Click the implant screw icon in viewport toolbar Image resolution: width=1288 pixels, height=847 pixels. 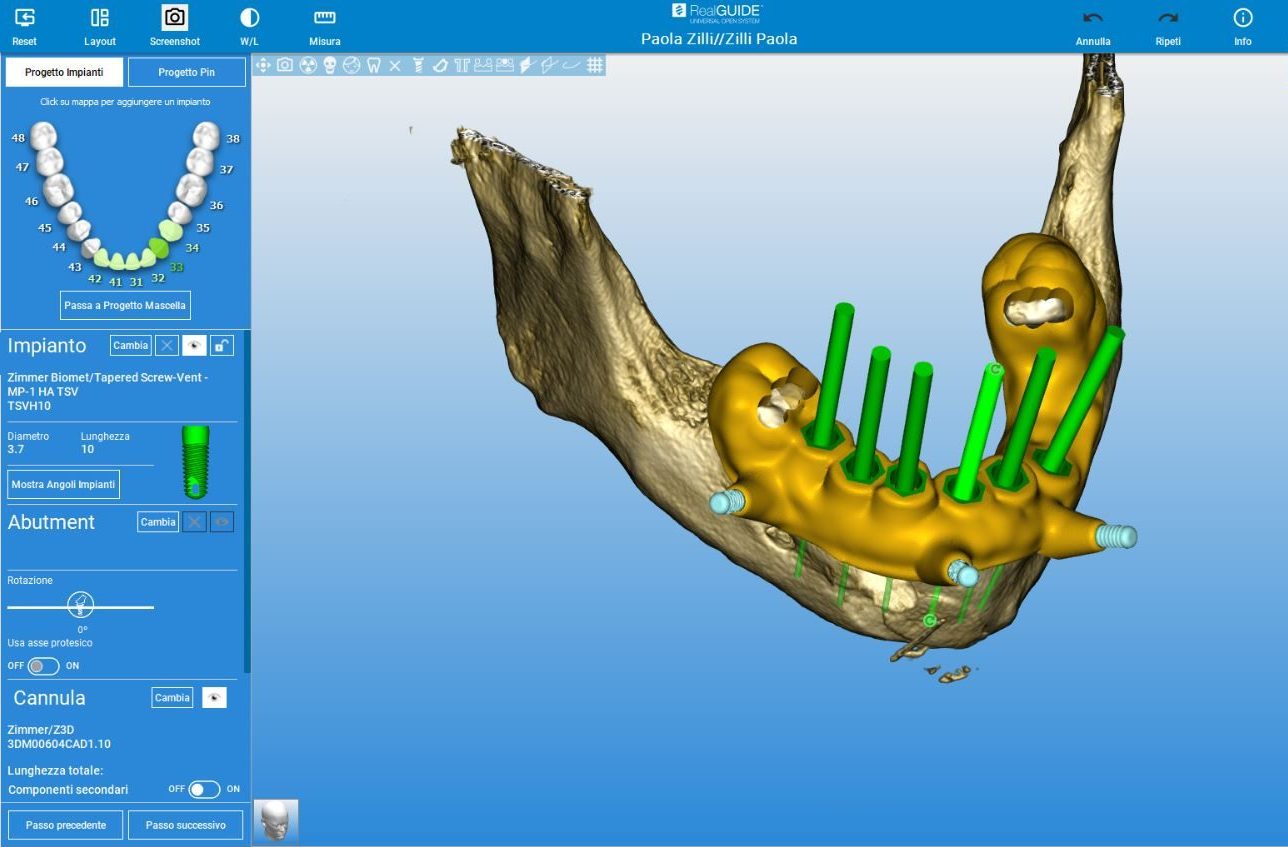pyautogui.click(x=417, y=65)
